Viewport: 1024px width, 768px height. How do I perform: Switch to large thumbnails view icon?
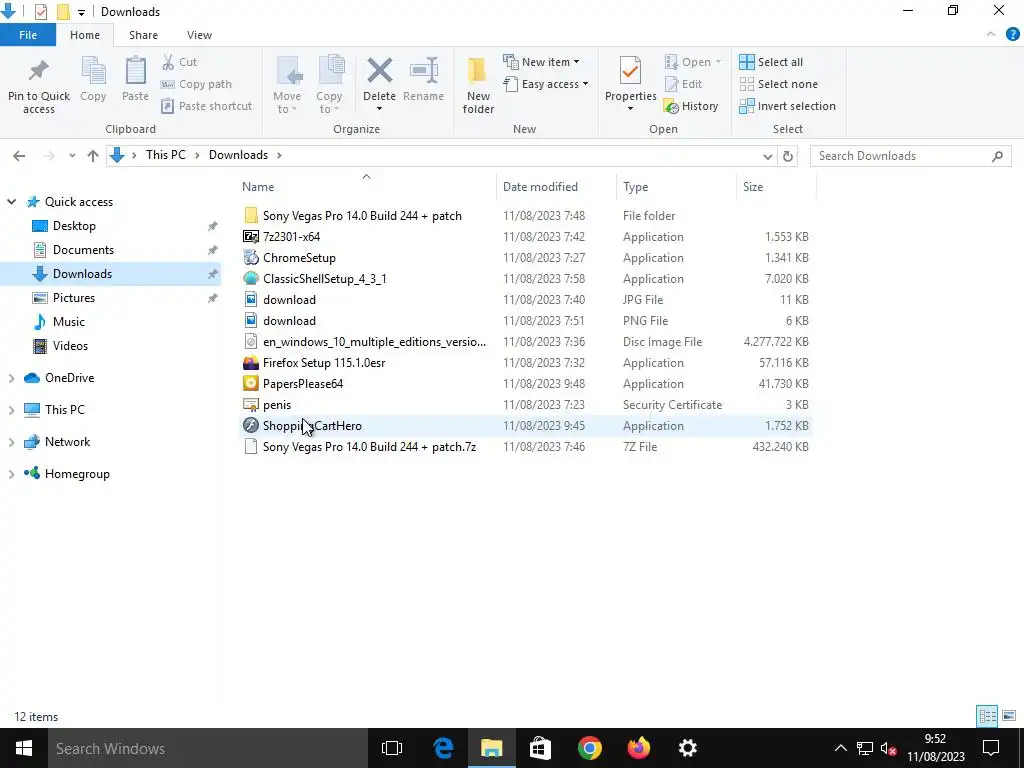pyautogui.click(x=1009, y=716)
